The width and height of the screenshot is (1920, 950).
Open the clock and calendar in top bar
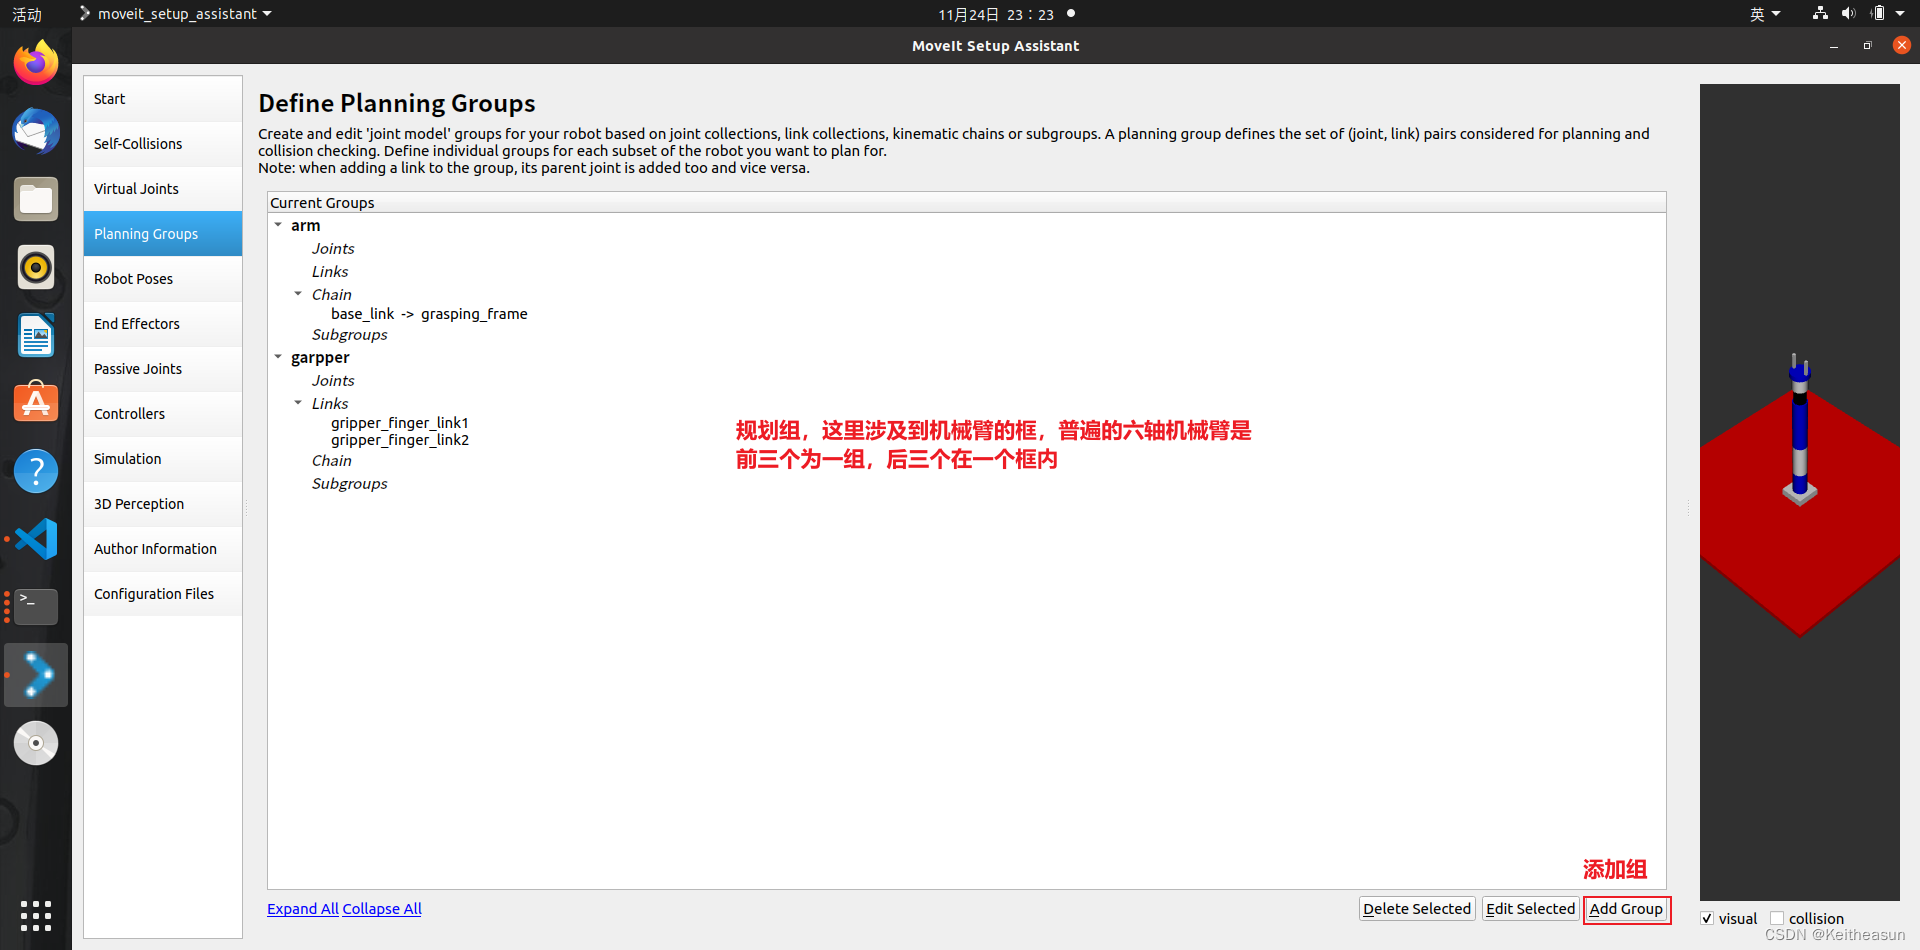(x=996, y=14)
